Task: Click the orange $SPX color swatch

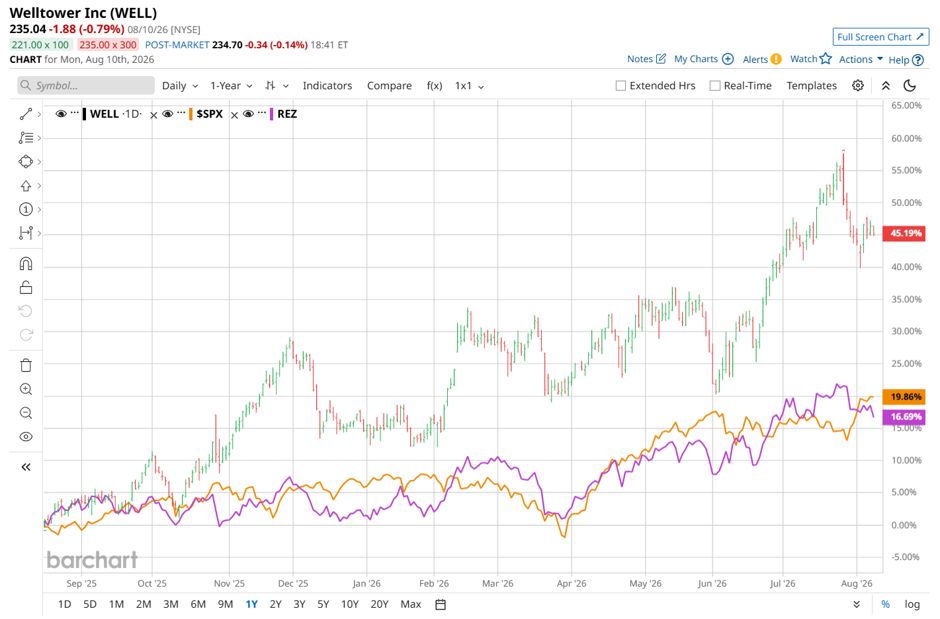Action: 191,114
